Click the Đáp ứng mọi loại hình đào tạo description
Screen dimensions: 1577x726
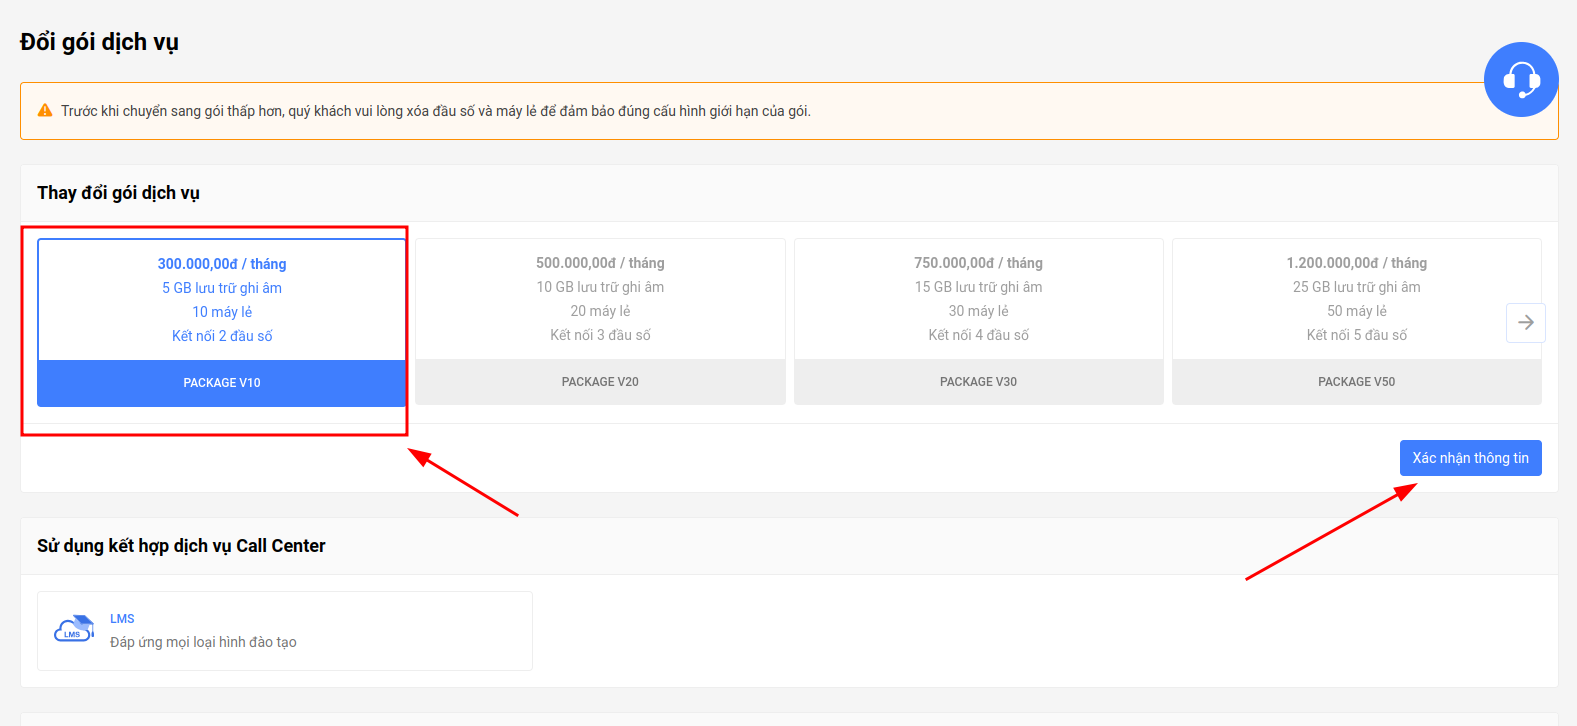(203, 642)
